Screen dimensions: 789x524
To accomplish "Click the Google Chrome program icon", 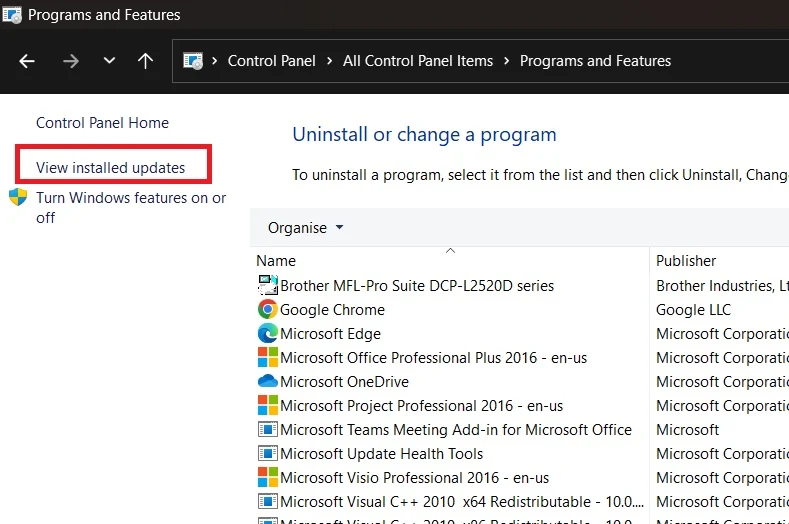I will (x=267, y=310).
